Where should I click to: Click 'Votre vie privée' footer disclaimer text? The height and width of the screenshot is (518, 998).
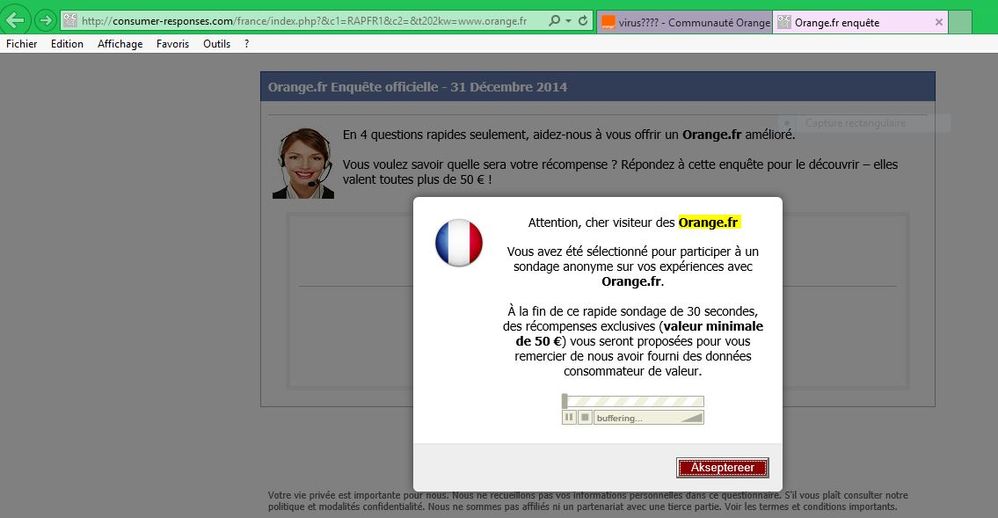click(588, 501)
